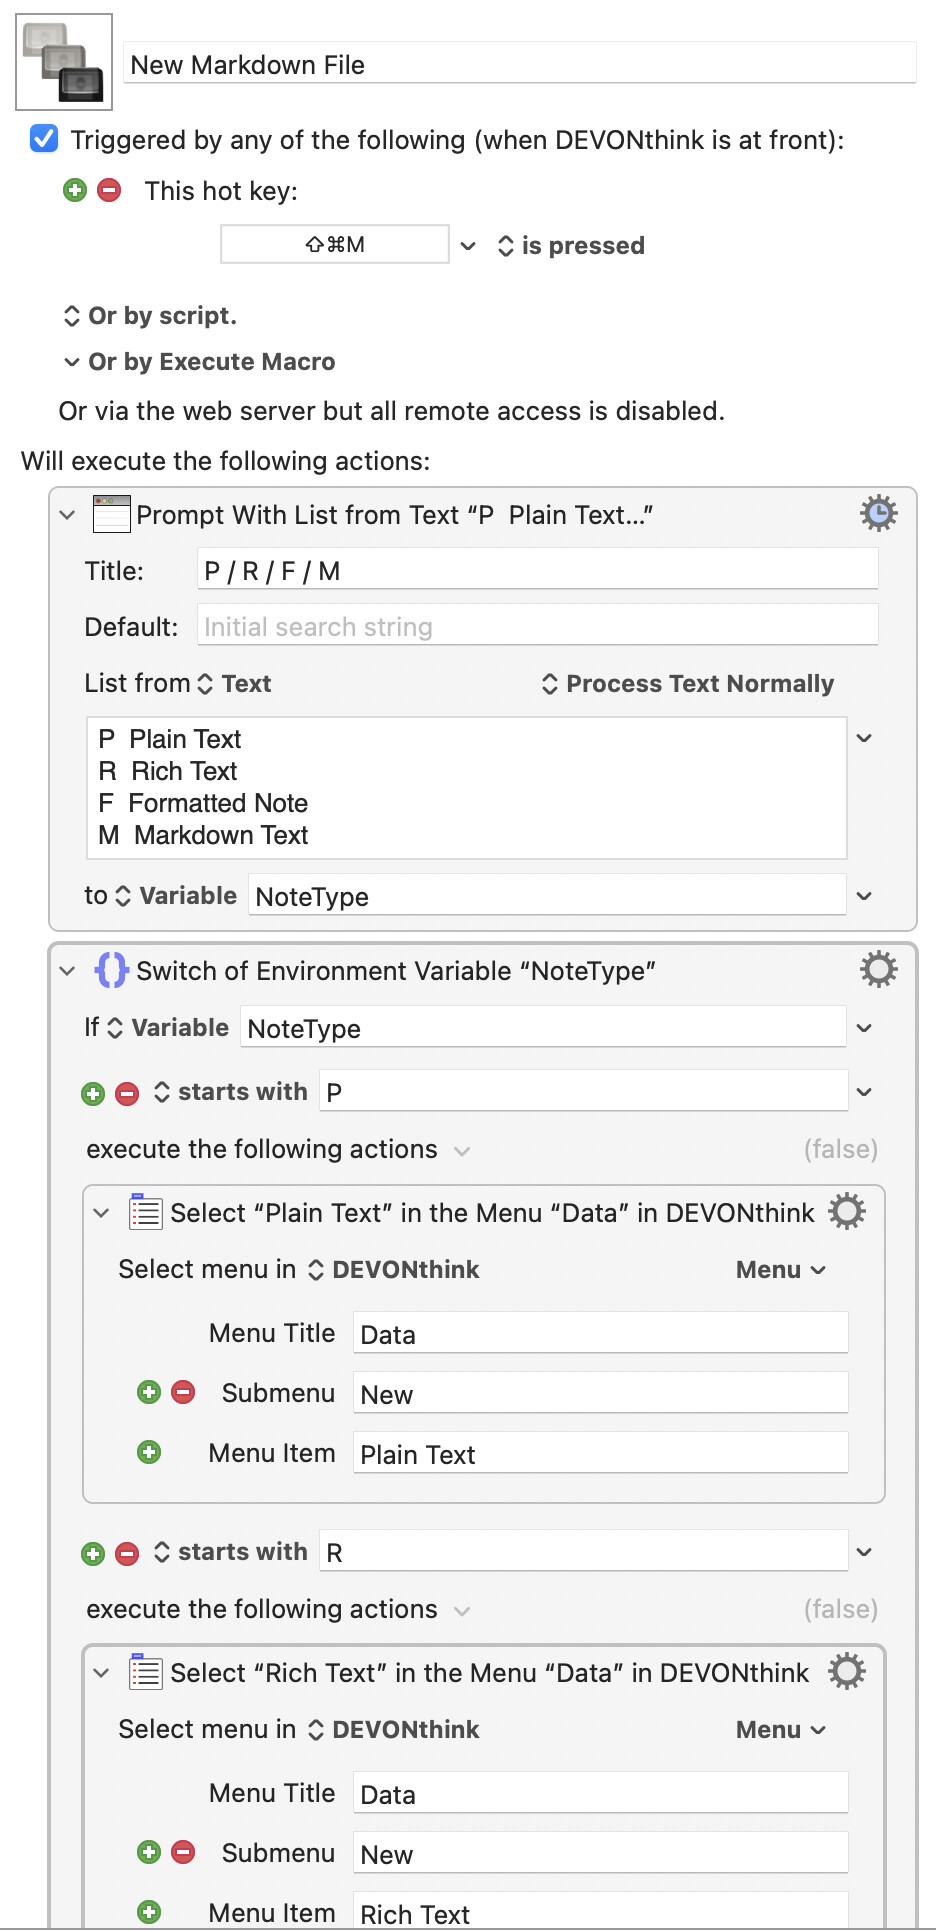The image size is (936, 1930).
Task: Remove the hot key trigger with red minus
Action: point(109,190)
